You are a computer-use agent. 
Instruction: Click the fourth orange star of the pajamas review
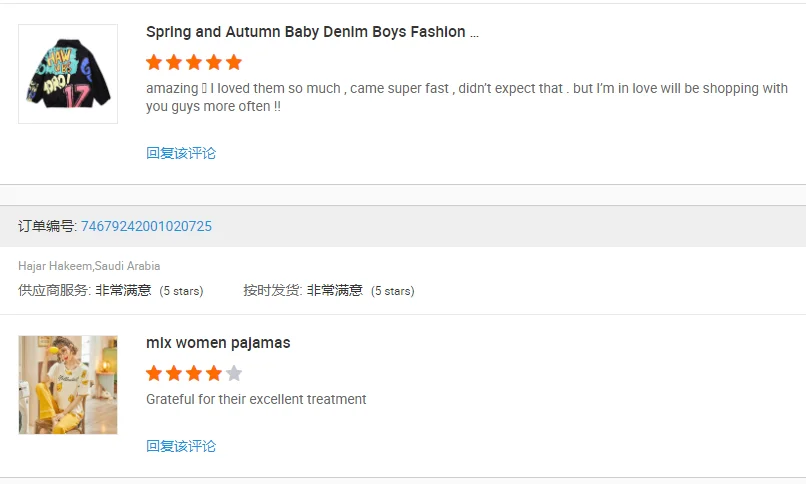pyautogui.click(x=214, y=373)
